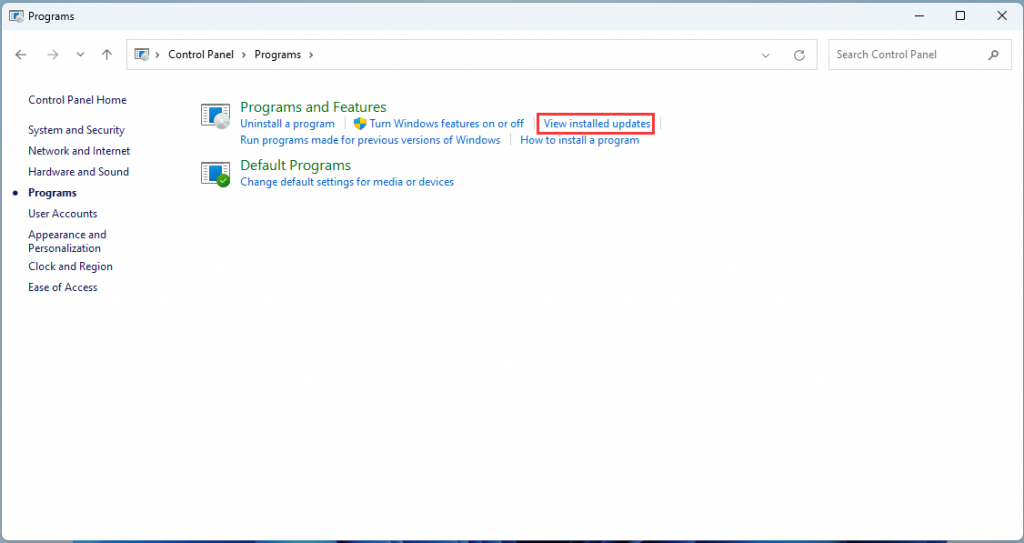Open Clock and Region category
The width and height of the screenshot is (1024, 543).
coord(71,267)
